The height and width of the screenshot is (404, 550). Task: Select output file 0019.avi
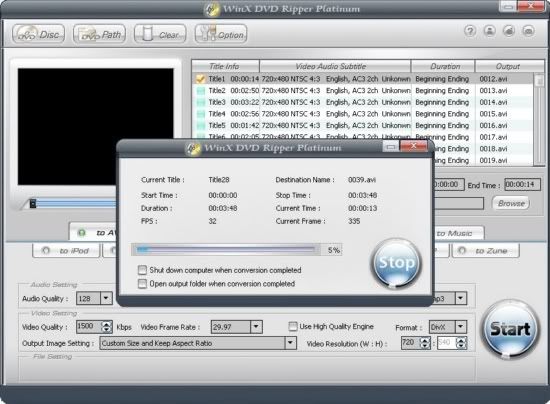pos(493,160)
